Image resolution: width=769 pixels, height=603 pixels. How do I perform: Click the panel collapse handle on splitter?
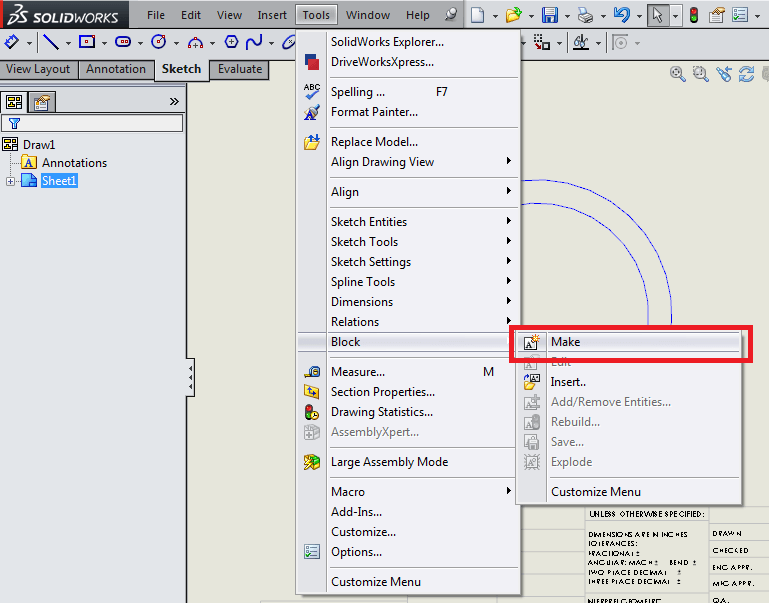pyautogui.click(x=190, y=377)
